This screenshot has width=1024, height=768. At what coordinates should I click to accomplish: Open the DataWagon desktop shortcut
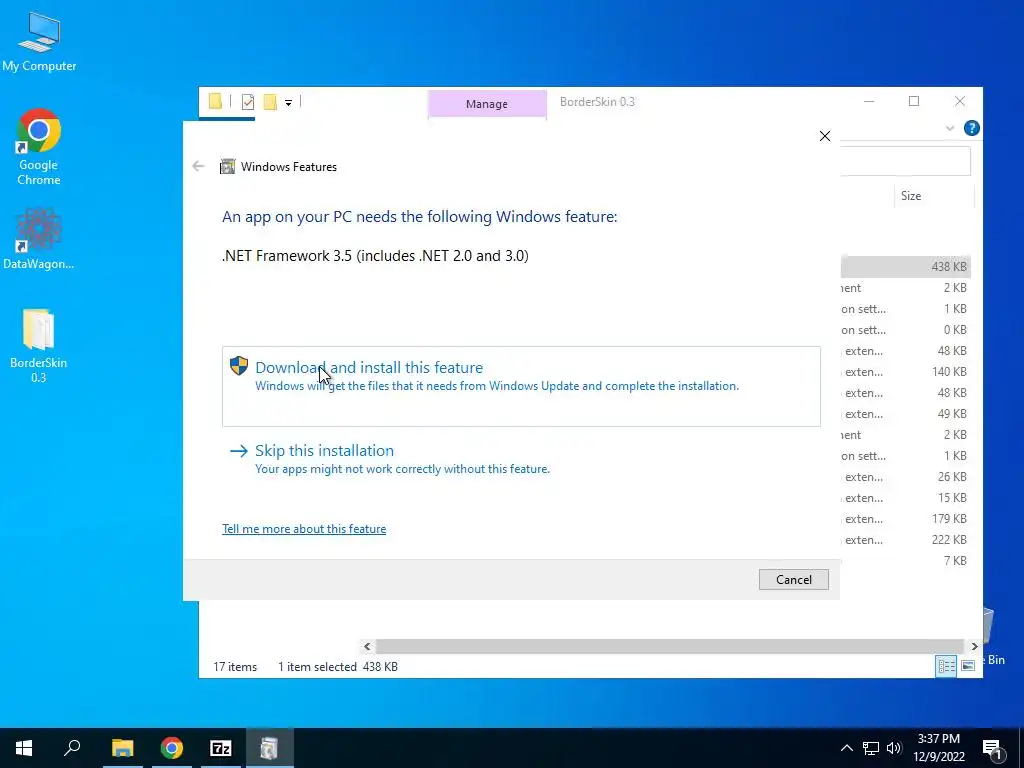pyautogui.click(x=39, y=239)
